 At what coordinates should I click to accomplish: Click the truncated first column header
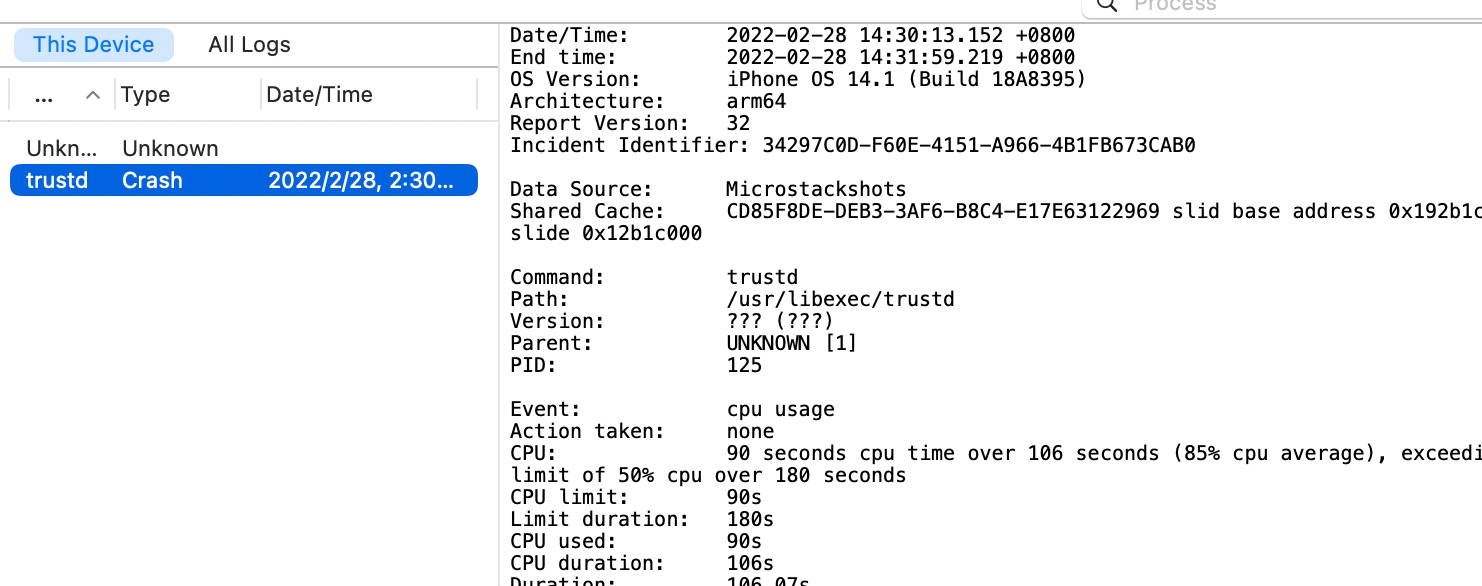[x=44, y=95]
